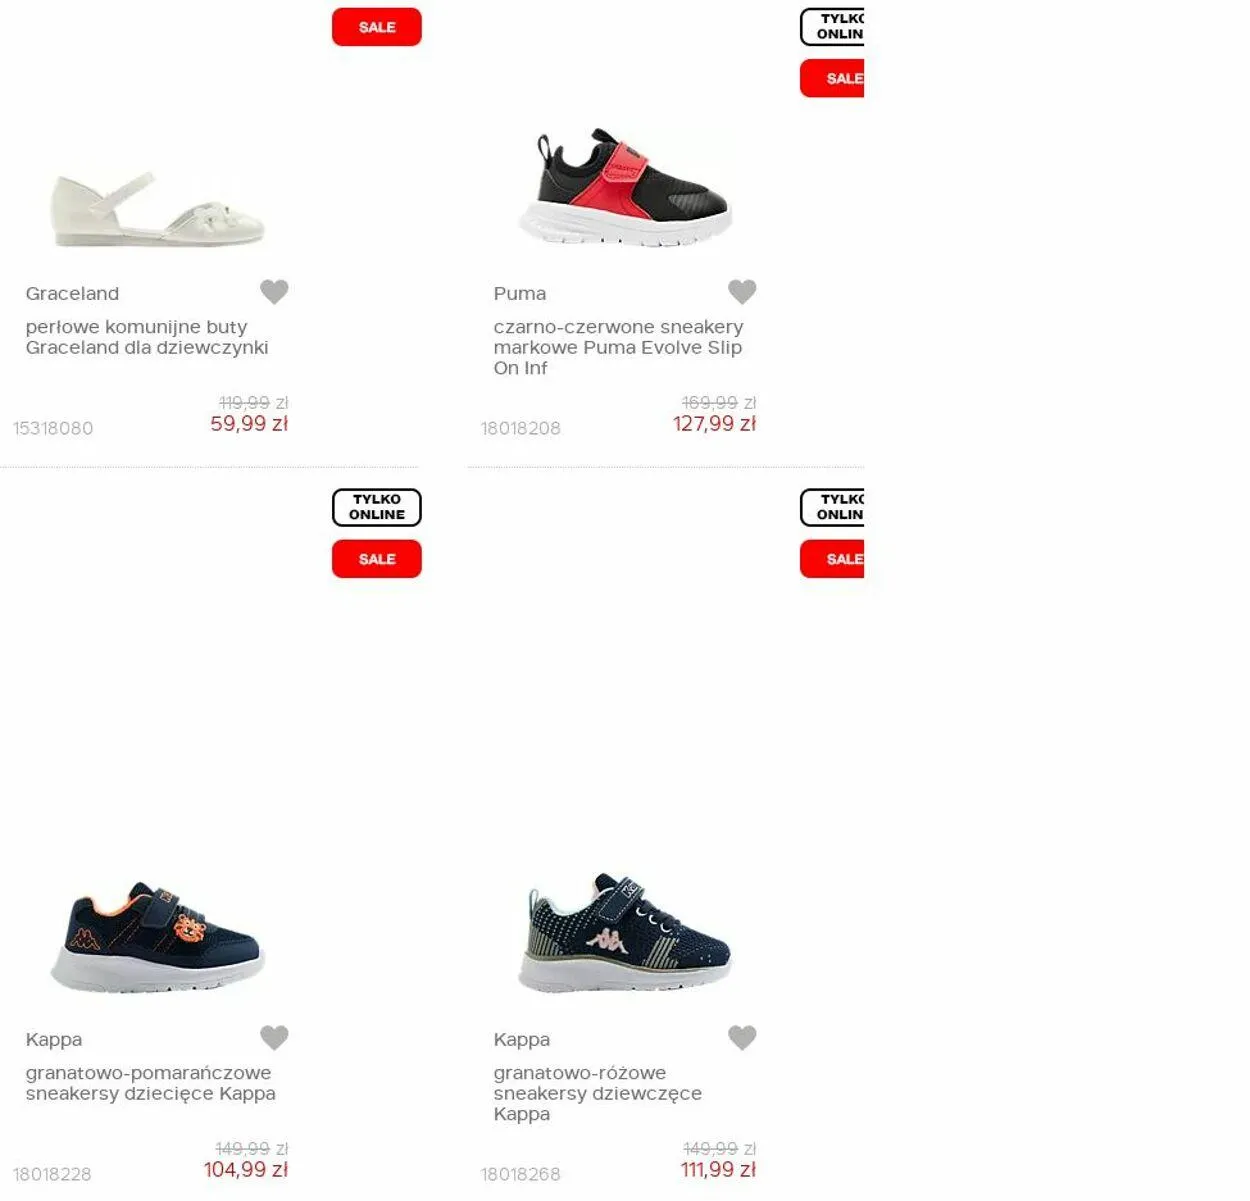Open 'granatowo-pomarańczowe sneakersy dziecięce Kappa' link
The width and height of the screenshot is (1250, 1201).
tap(150, 1083)
